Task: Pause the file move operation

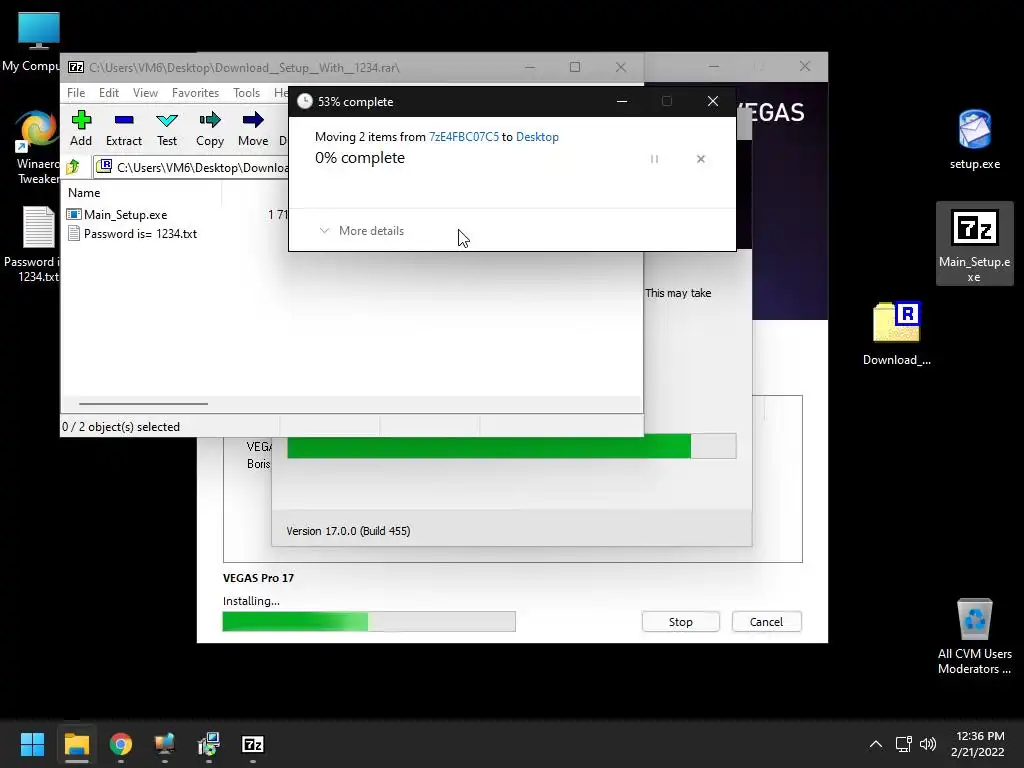Action: [654, 159]
